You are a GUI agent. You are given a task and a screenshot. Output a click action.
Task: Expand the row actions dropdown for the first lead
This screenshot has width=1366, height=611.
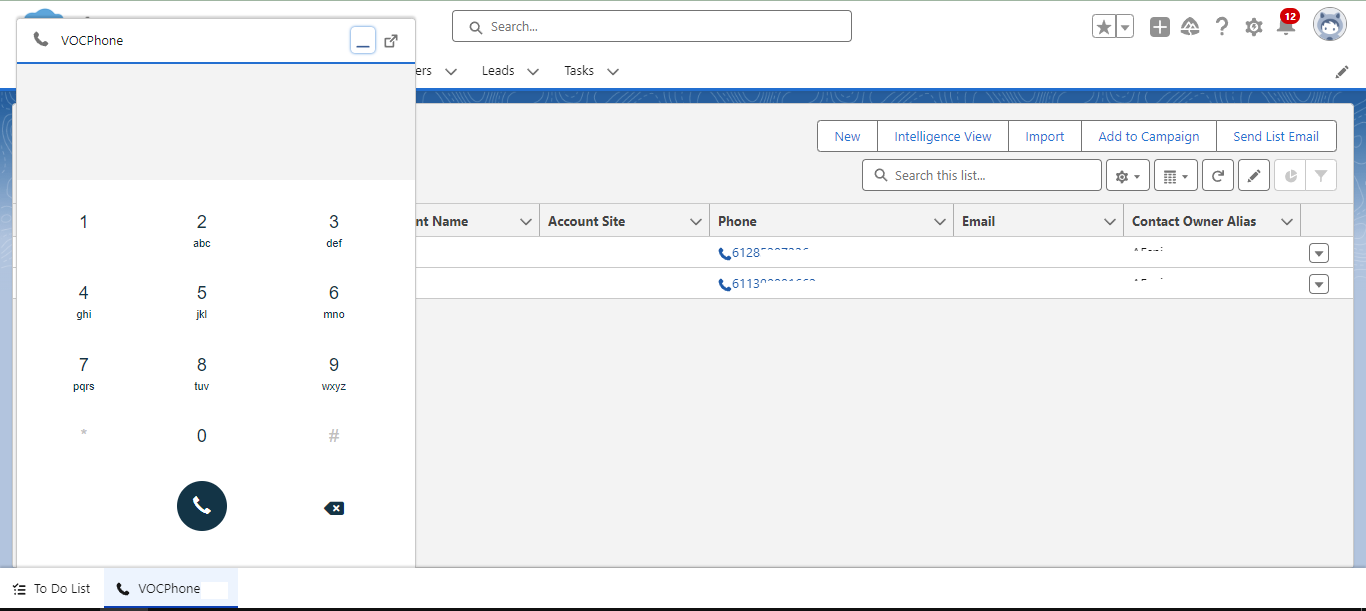pos(1318,253)
